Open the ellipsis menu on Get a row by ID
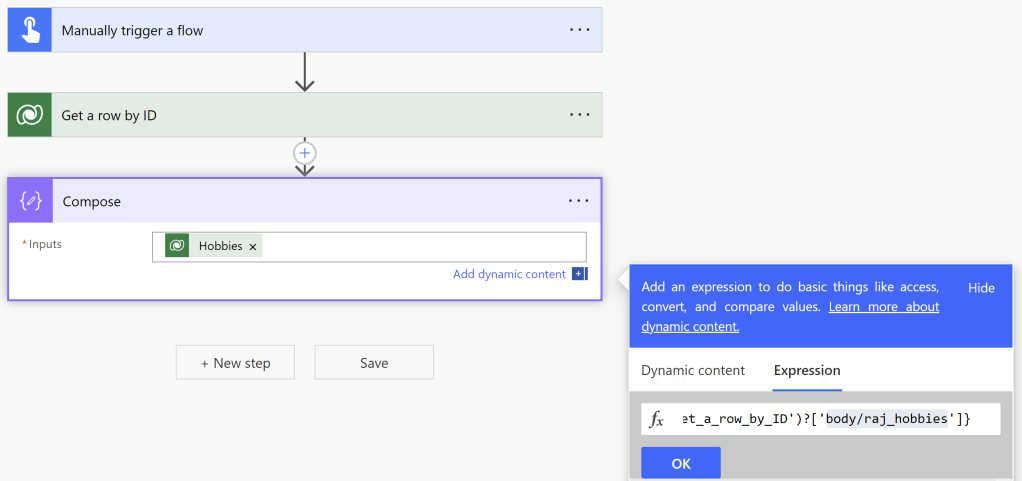1022x481 pixels. pos(580,115)
